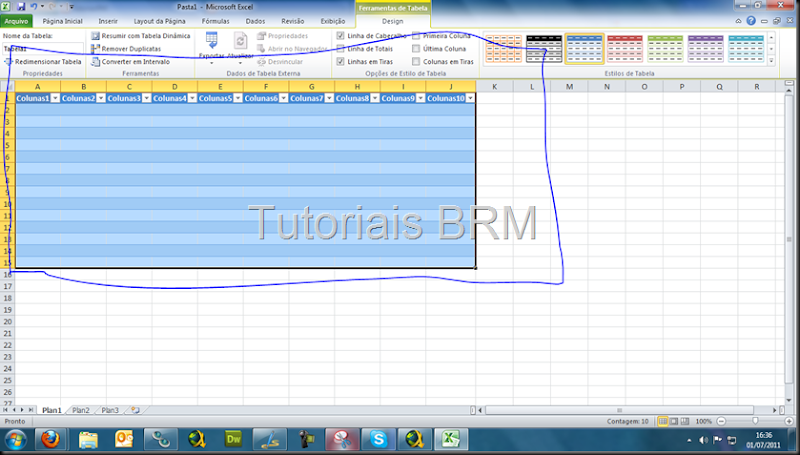Open Skype from the taskbar
Screen dimensions: 800x455
tap(379, 439)
